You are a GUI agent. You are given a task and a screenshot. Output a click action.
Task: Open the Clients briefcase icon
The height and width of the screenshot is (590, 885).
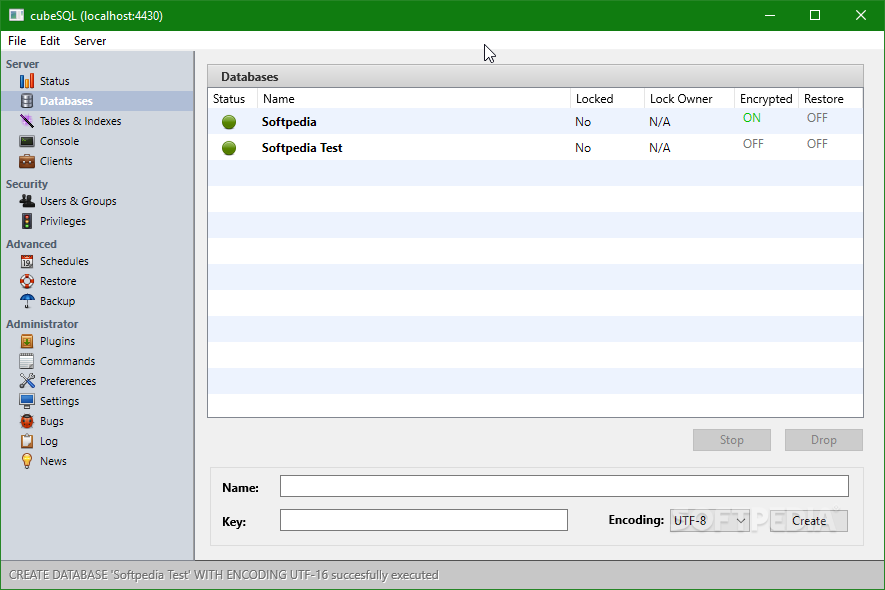[27, 161]
